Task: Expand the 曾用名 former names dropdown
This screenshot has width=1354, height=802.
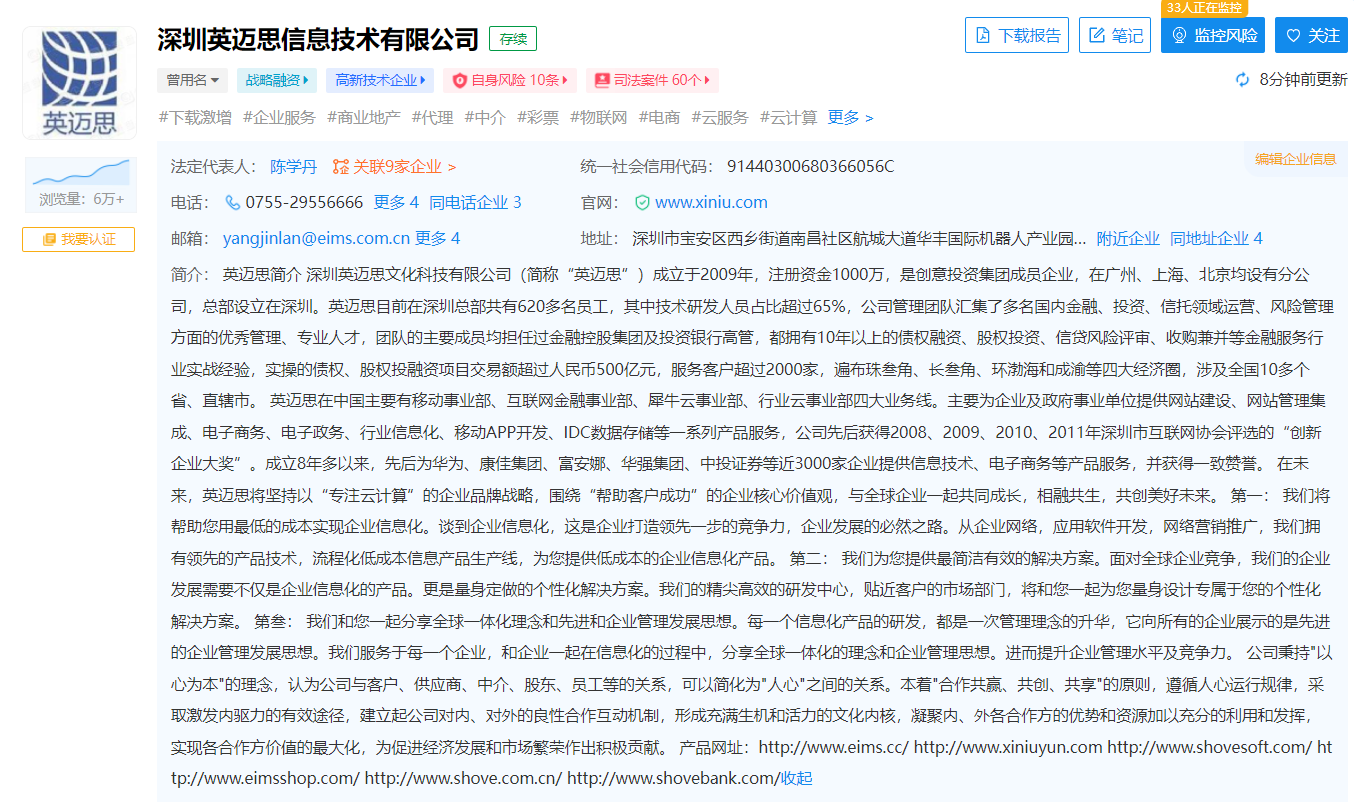Action: tap(193, 80)
